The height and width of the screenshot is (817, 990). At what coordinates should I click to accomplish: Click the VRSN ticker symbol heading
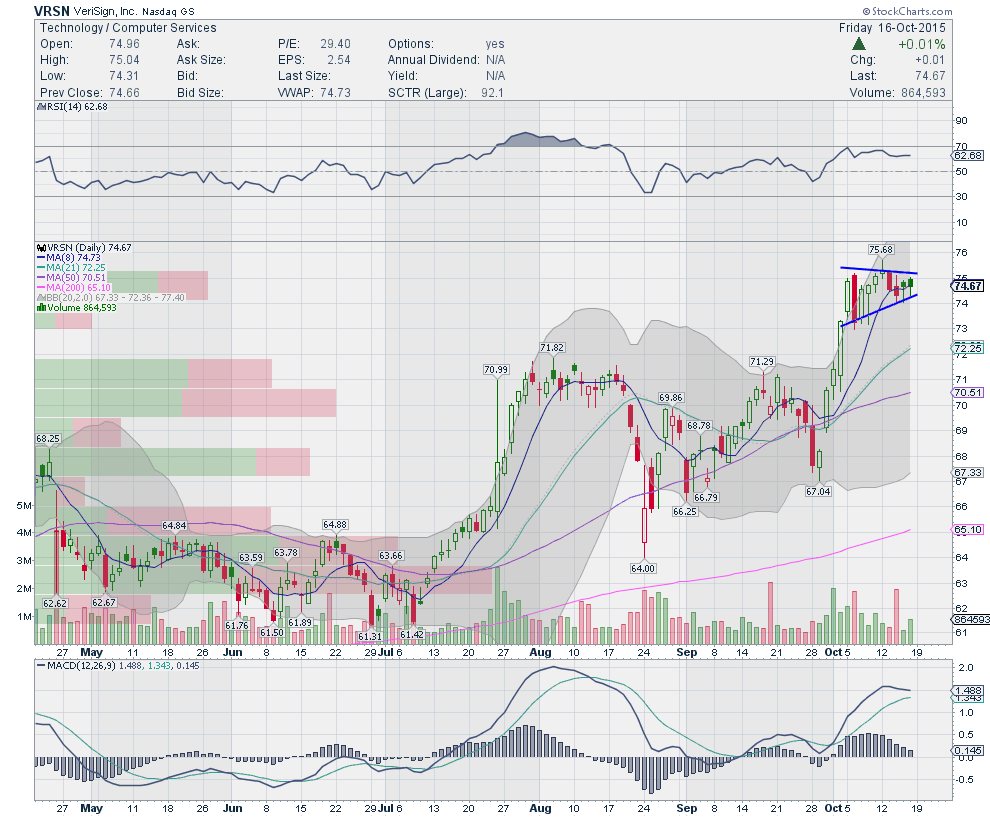point(52,11)
